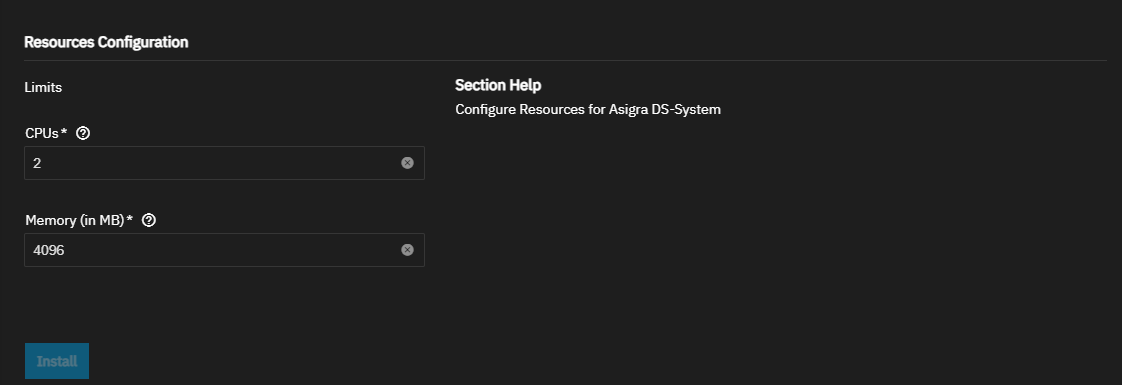Click the Limits subsection label
This screenshot has width=1122, height=385.
[43, 87]
